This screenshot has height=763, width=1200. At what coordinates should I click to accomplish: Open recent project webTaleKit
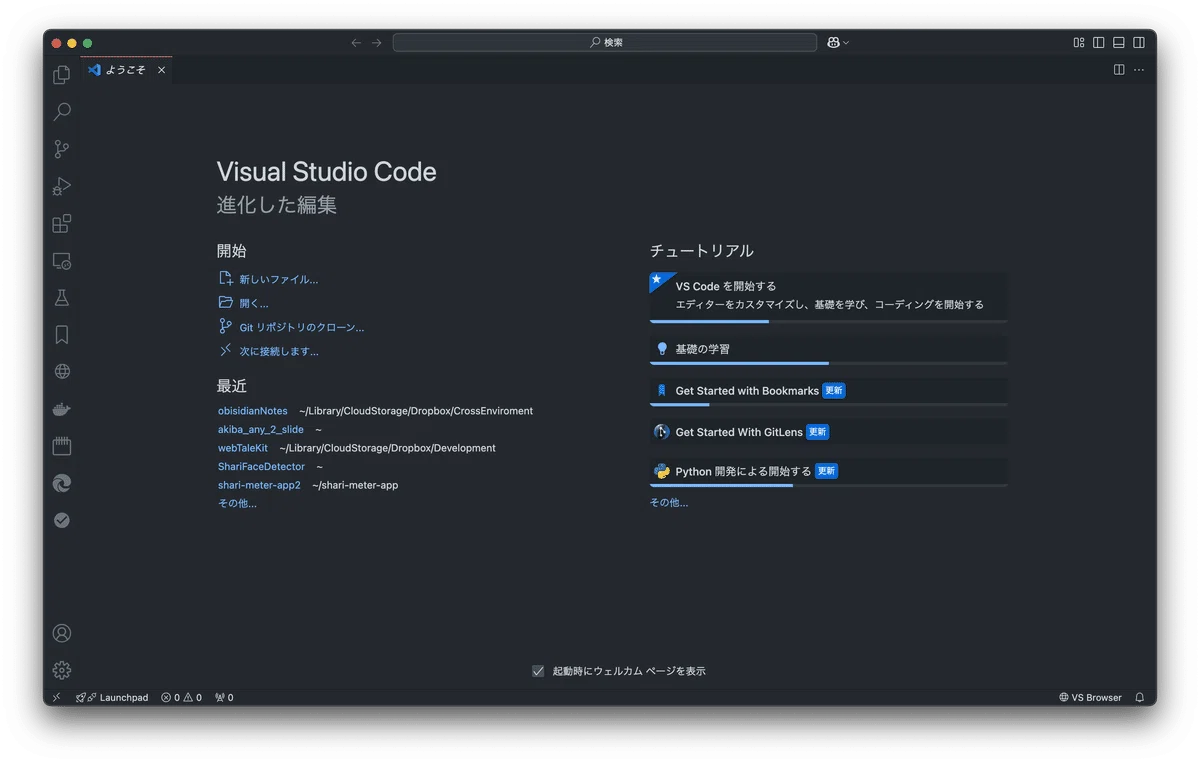tap(243, 448)
